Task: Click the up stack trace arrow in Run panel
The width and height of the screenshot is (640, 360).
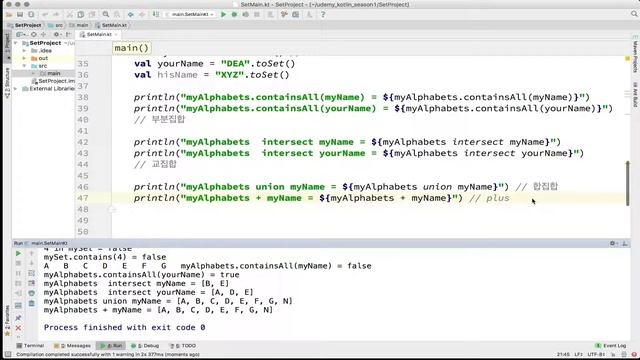Action: coord(31,253)
